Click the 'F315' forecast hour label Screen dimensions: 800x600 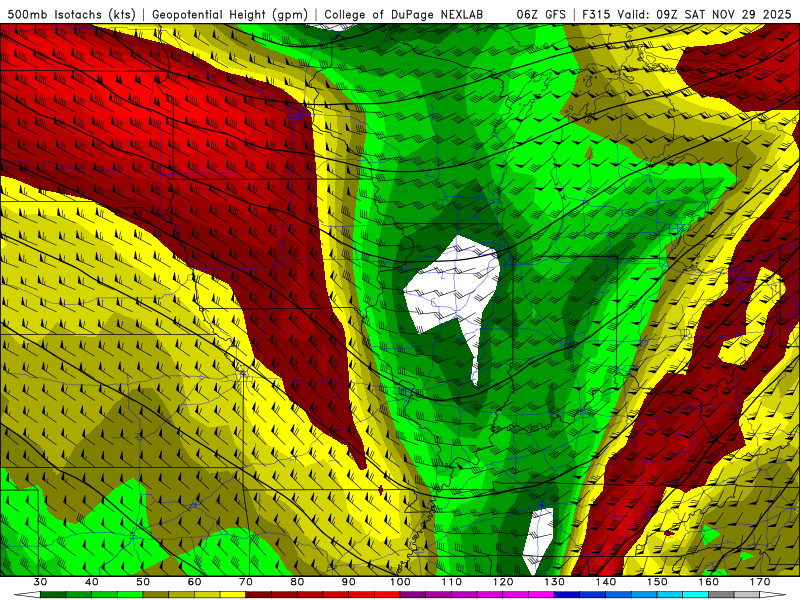point(596,15)
